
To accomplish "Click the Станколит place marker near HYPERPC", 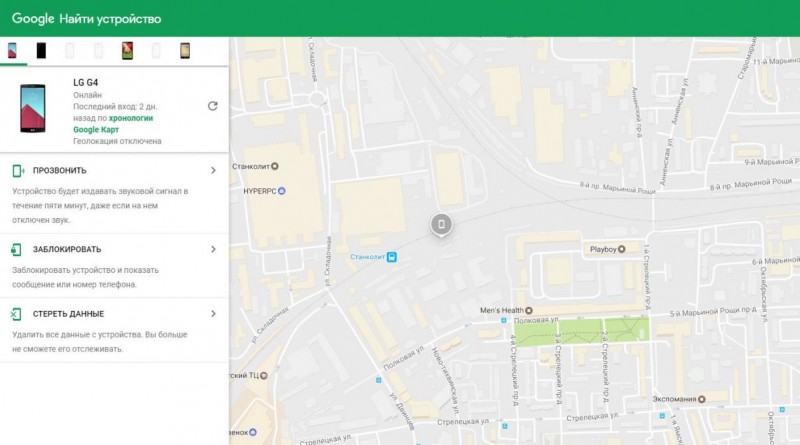I will (x=274, y=166).
